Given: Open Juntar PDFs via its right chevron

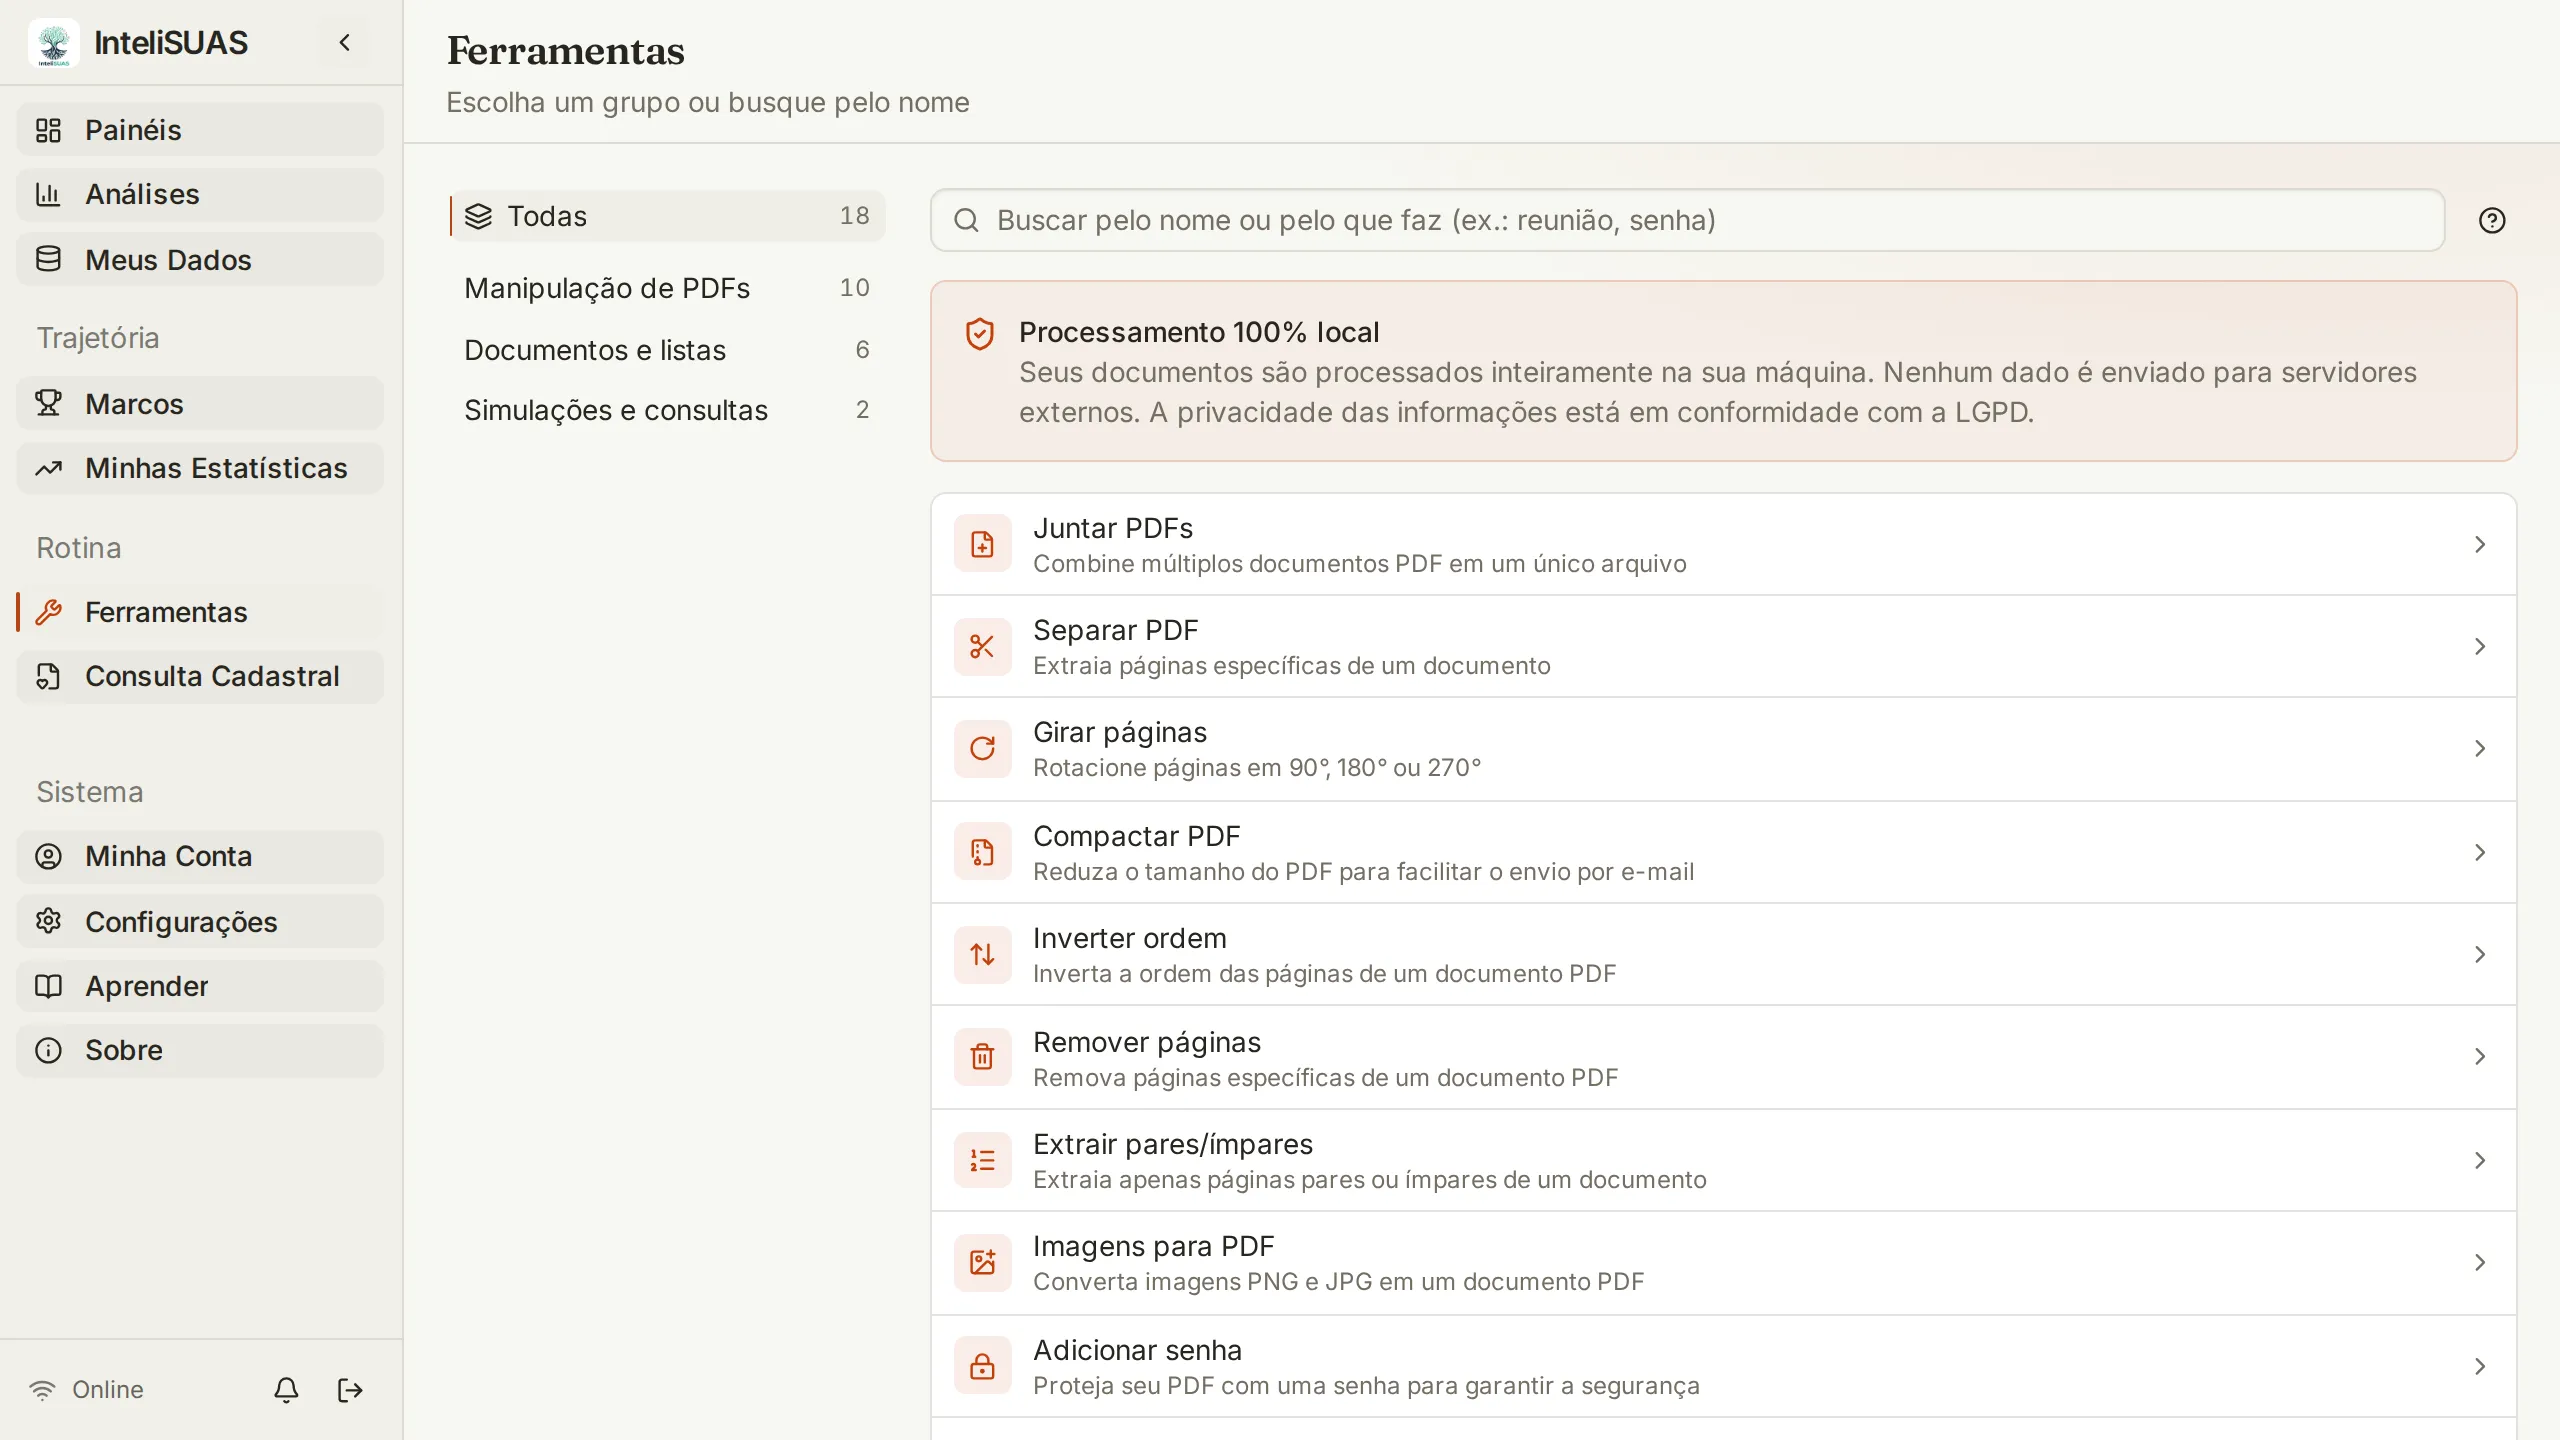Looking at the screenshot, I should tap(2480, 544).
